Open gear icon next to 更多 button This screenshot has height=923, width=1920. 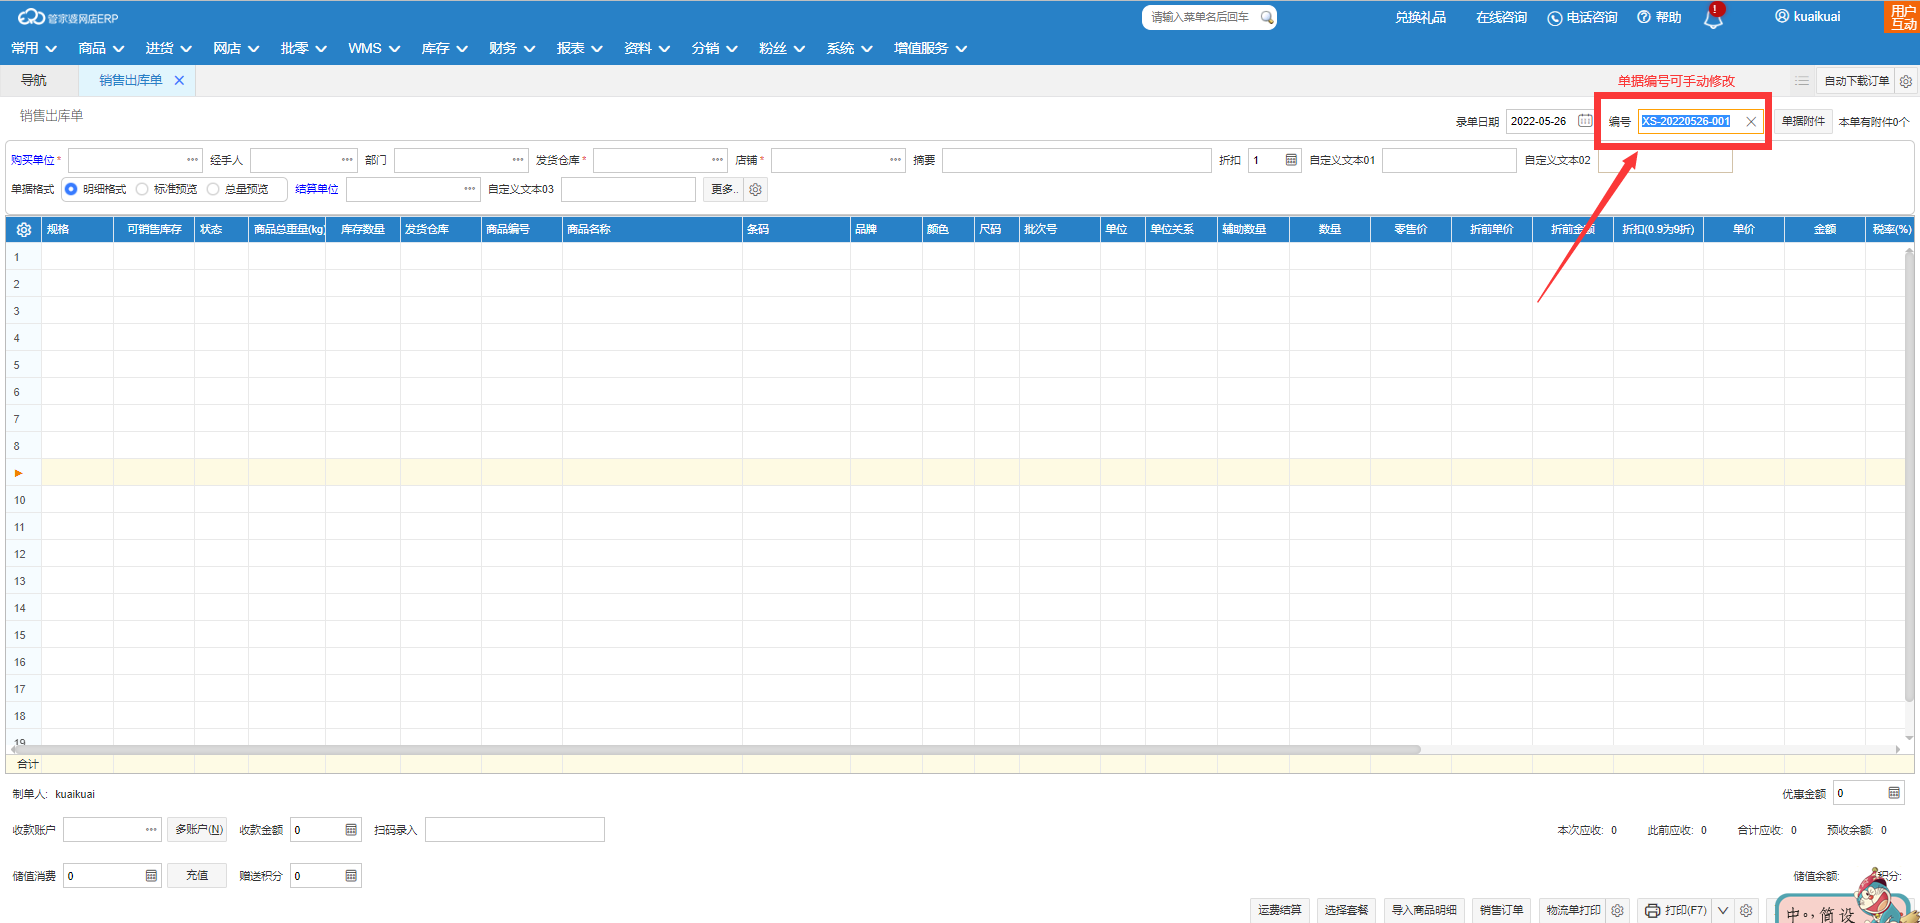756,189
